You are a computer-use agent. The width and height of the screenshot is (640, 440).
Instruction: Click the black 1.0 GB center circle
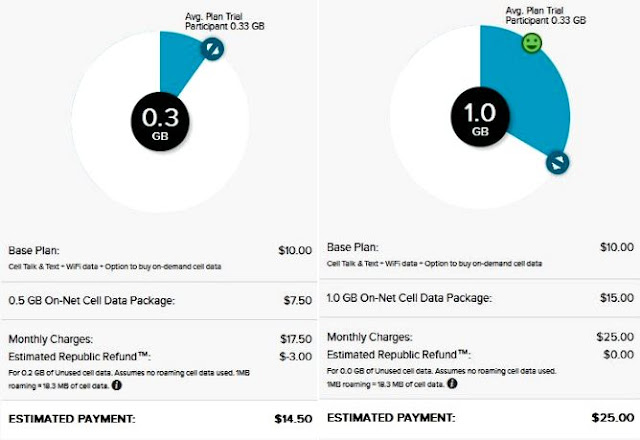point(480,117)
